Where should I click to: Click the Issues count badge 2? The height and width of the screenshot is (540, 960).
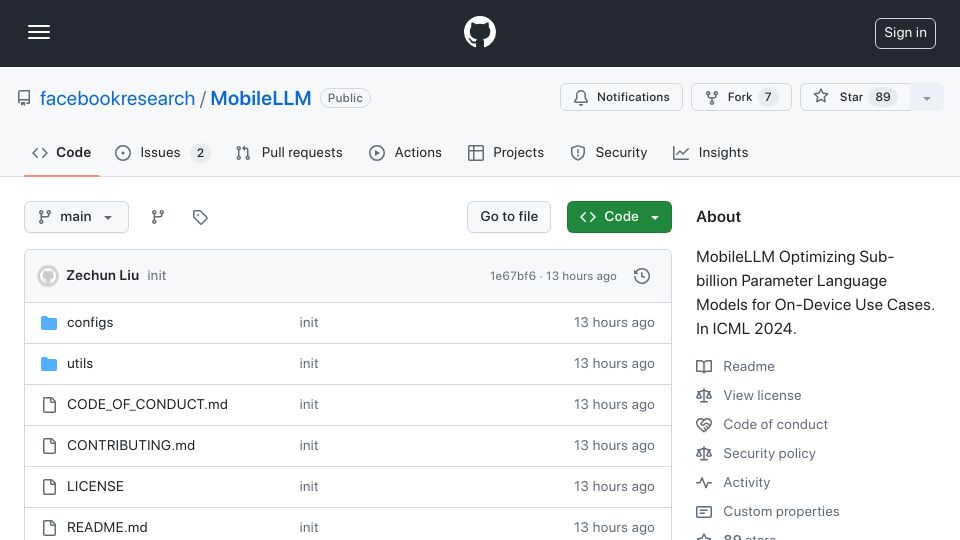pos(200,152)
